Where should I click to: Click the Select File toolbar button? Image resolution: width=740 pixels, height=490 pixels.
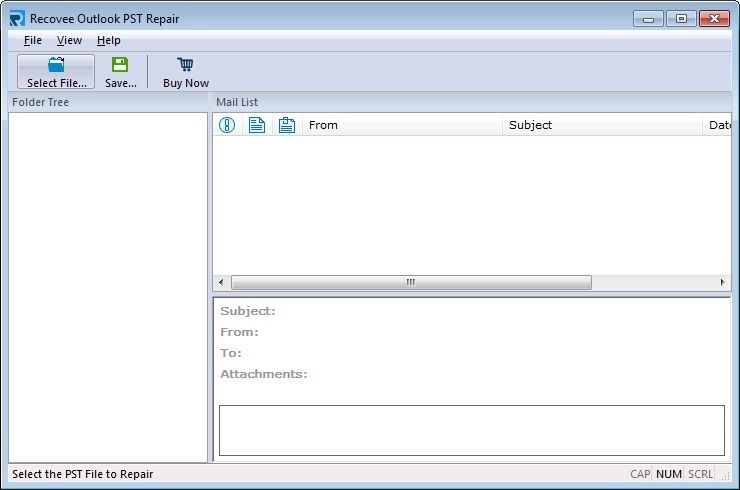click(56, 72)
